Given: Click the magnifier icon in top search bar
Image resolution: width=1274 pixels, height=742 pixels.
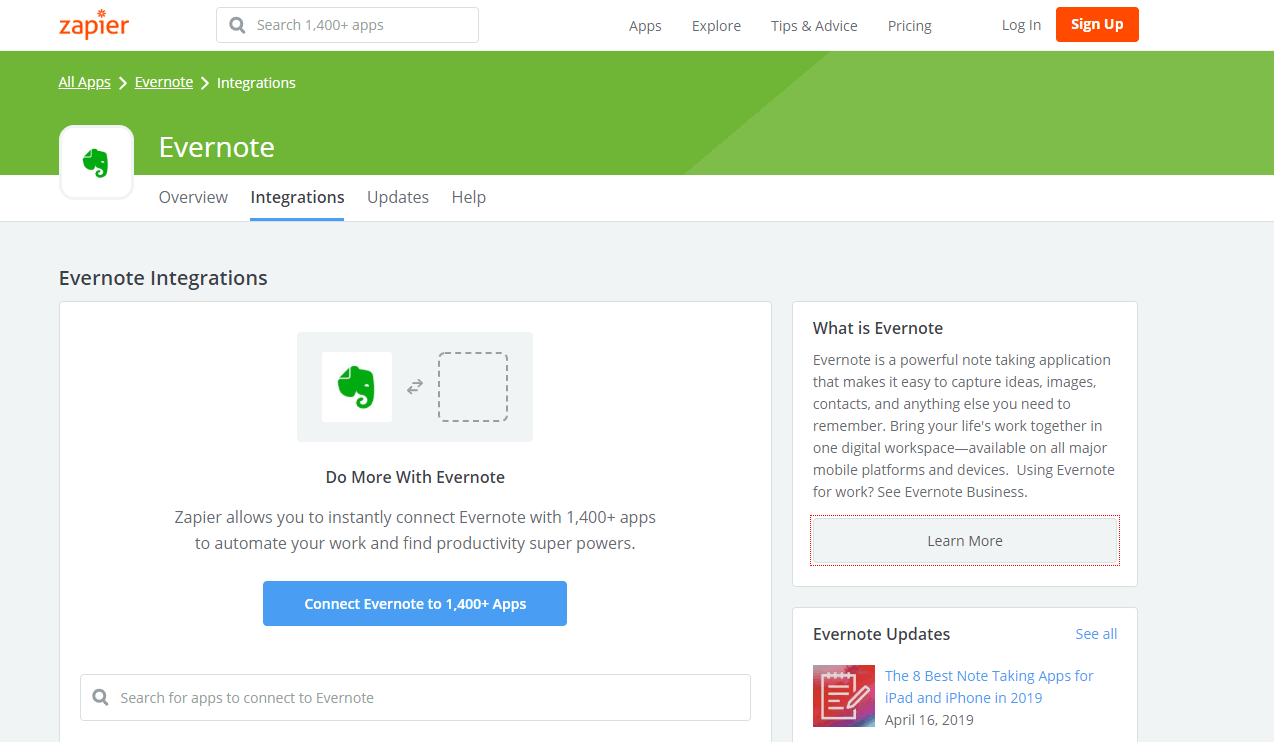Looking at the screenshot, I should click(x=237, y=25).
